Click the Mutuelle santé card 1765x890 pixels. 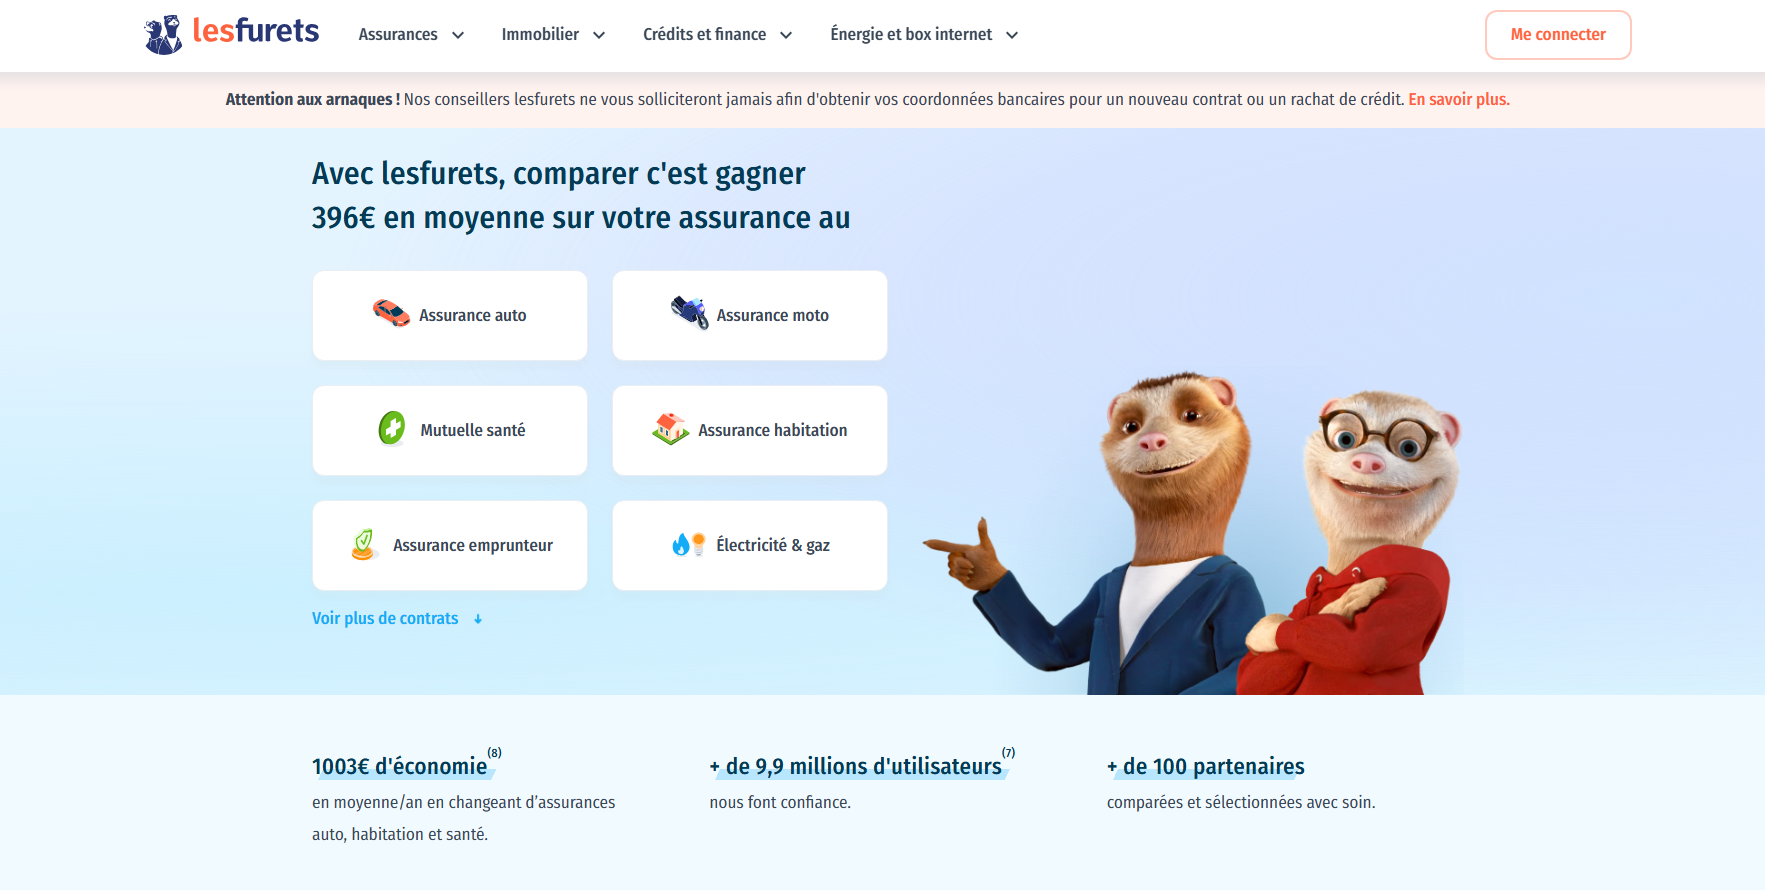click(450, 430)
